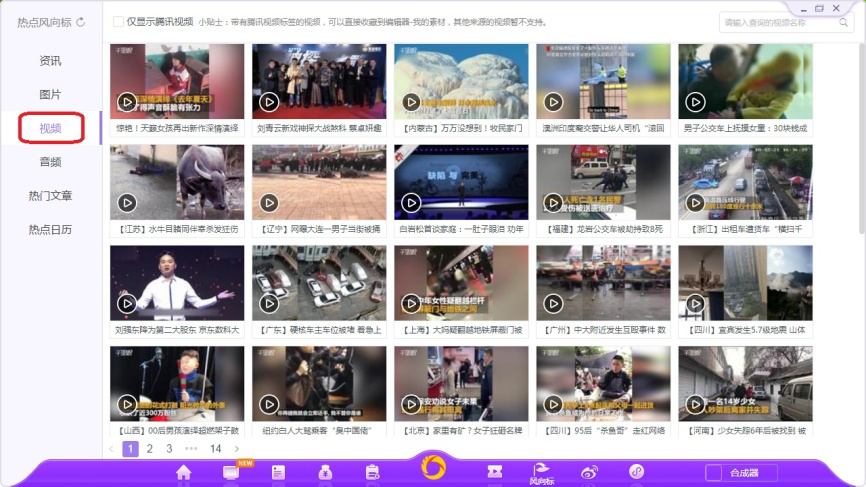The height and width of the screenshot is (487, 866).
Task: Play the 男子公交车上抚摸女童 video
Action: point(695,102)
